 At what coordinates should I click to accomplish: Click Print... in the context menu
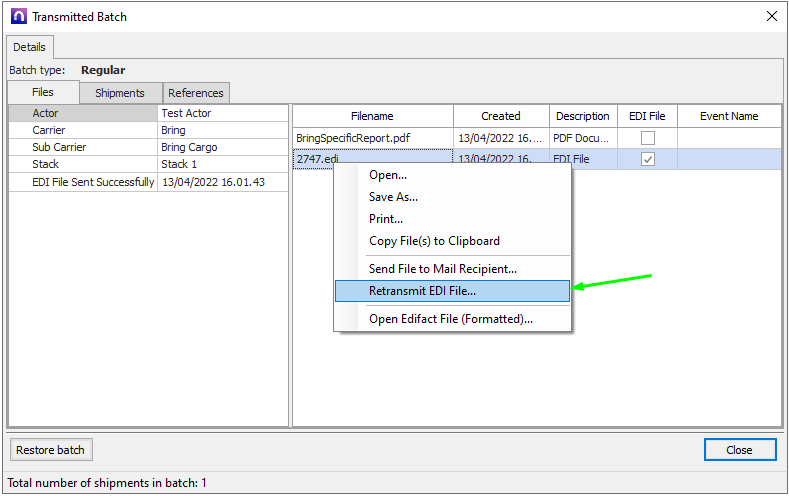click(386, 219)
